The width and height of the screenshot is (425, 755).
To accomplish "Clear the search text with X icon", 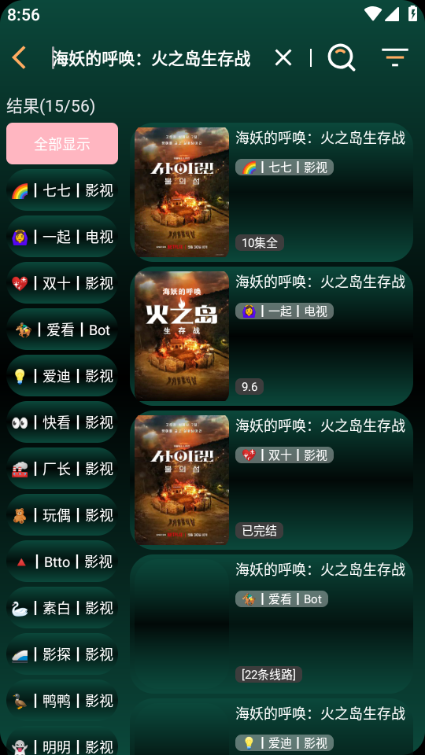I will click(283, 58).
